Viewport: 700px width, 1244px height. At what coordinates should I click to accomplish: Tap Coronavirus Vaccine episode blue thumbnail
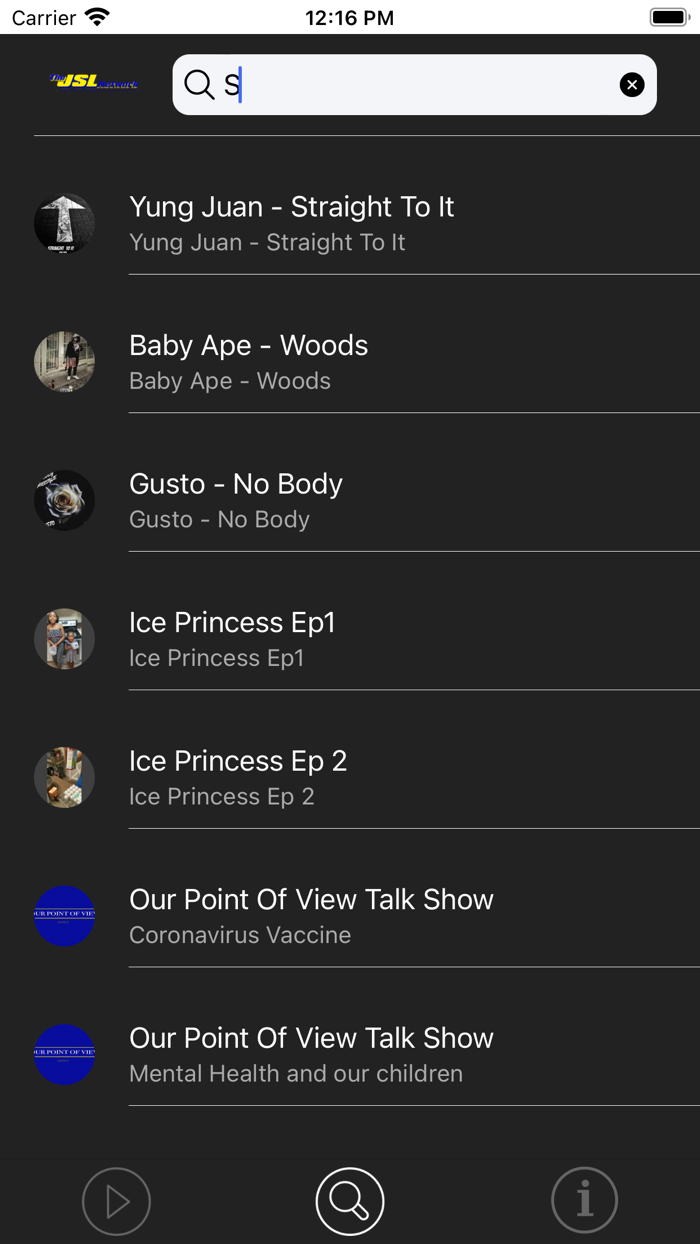pyautogui.click(x=64, y=916)
